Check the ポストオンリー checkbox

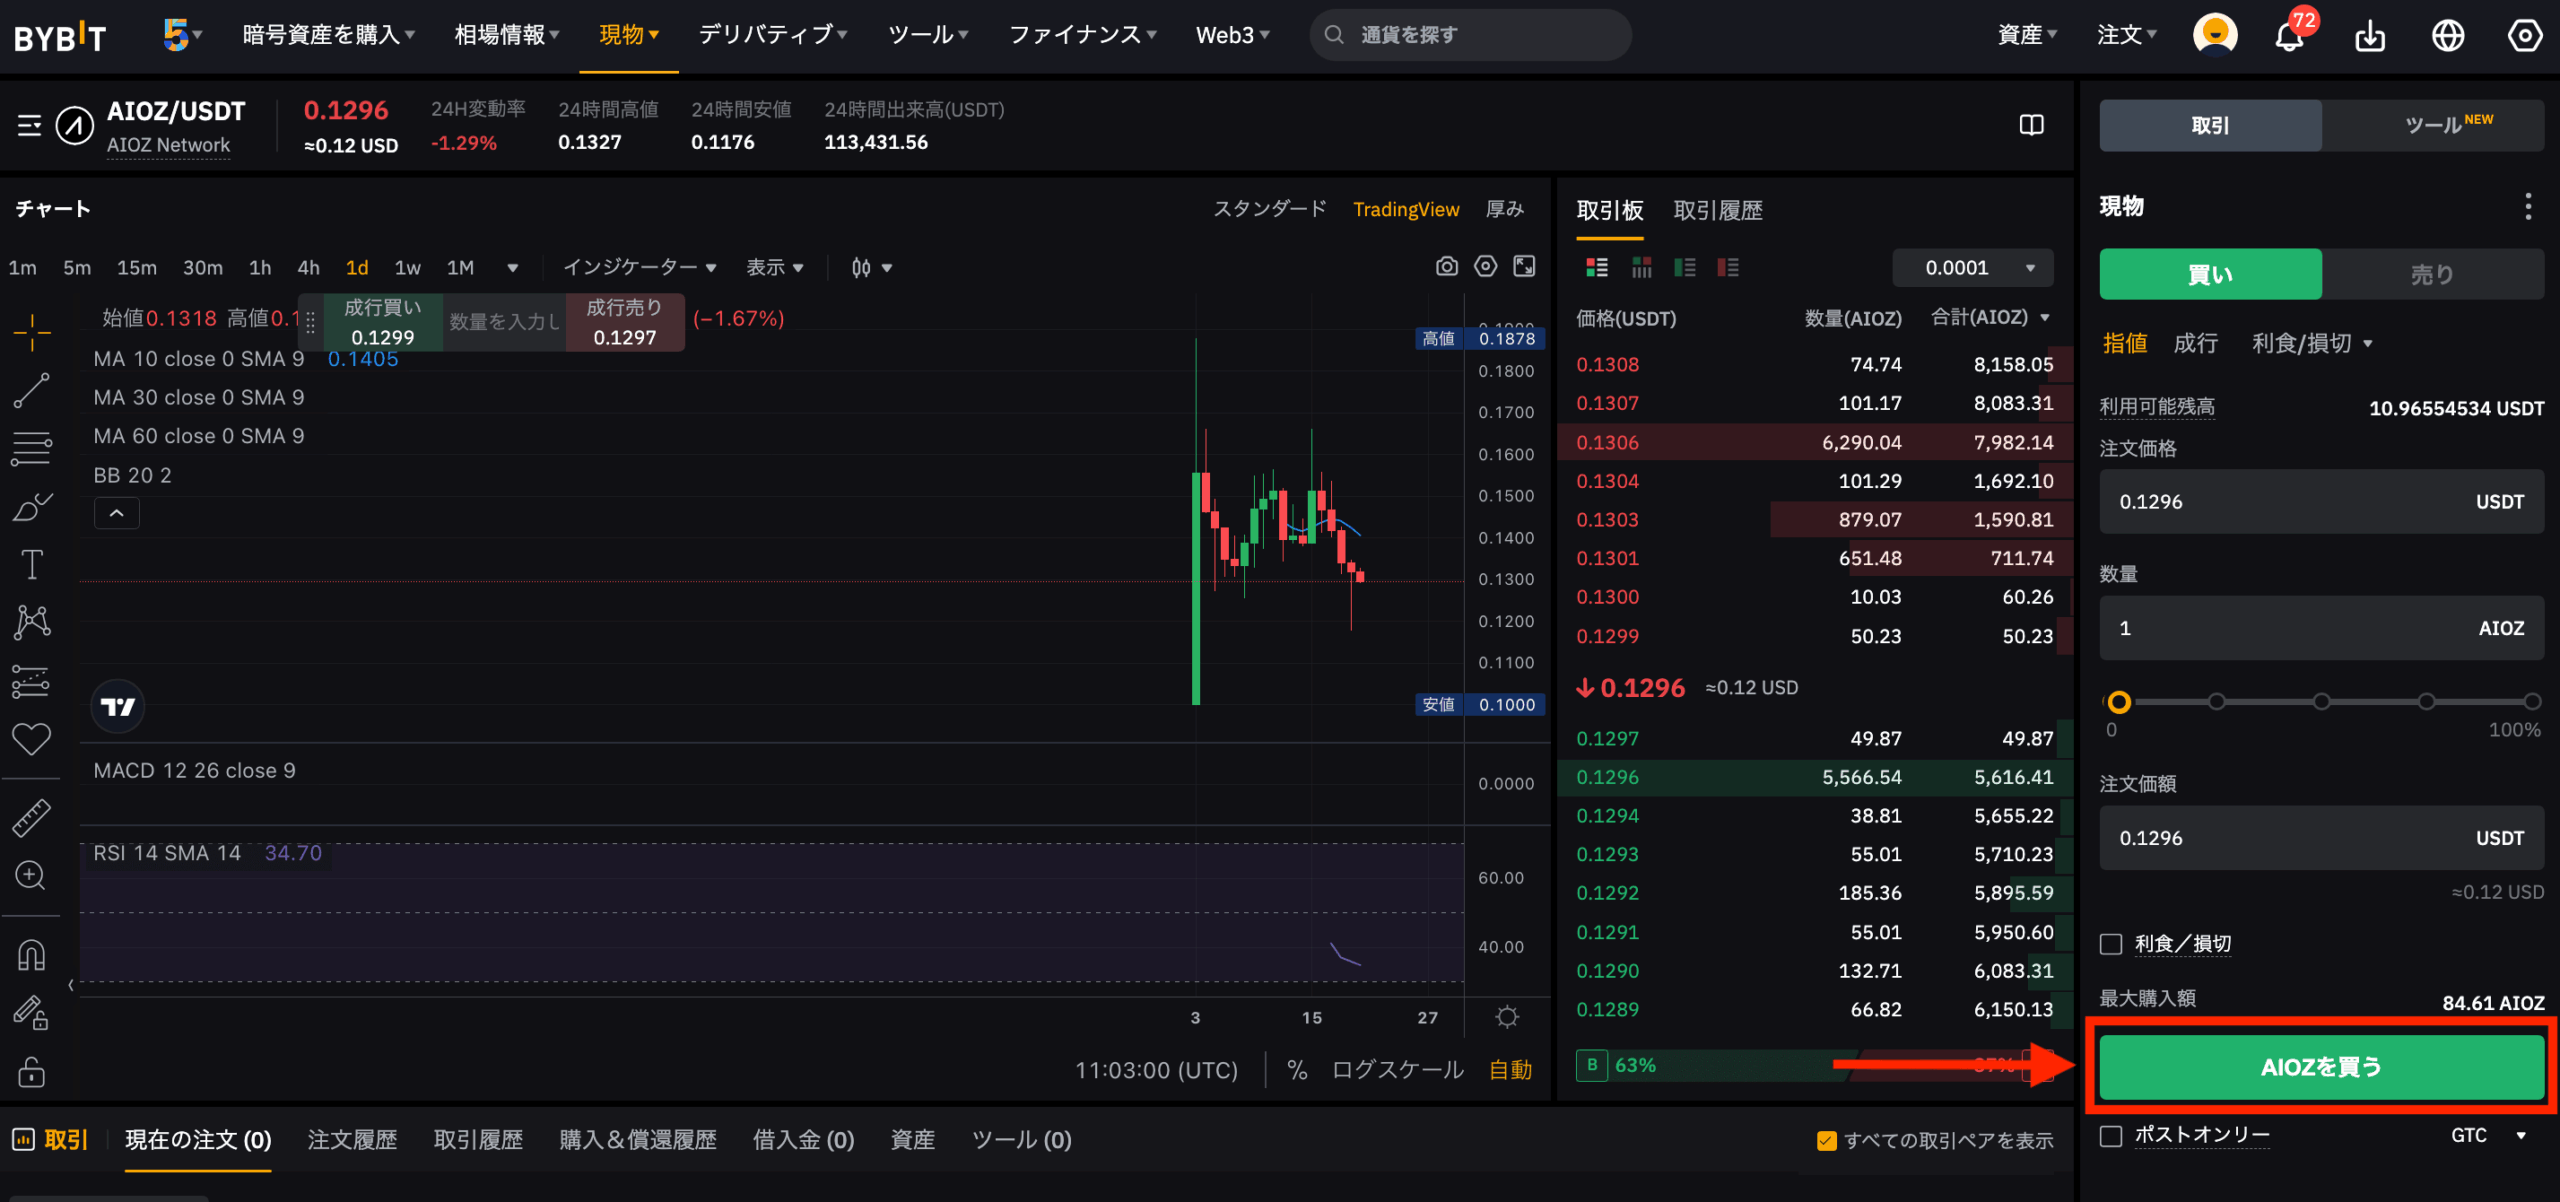pyautogui.click(x=2111, y=1136)
